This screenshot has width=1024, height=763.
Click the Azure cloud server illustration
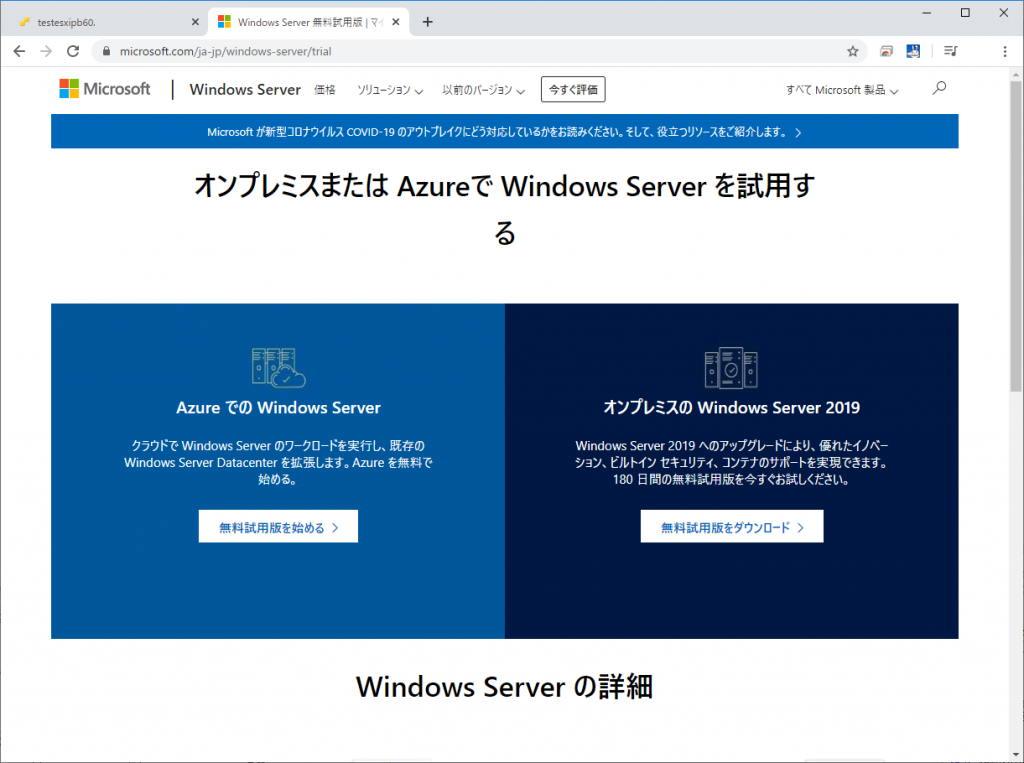tap(278, 368)
